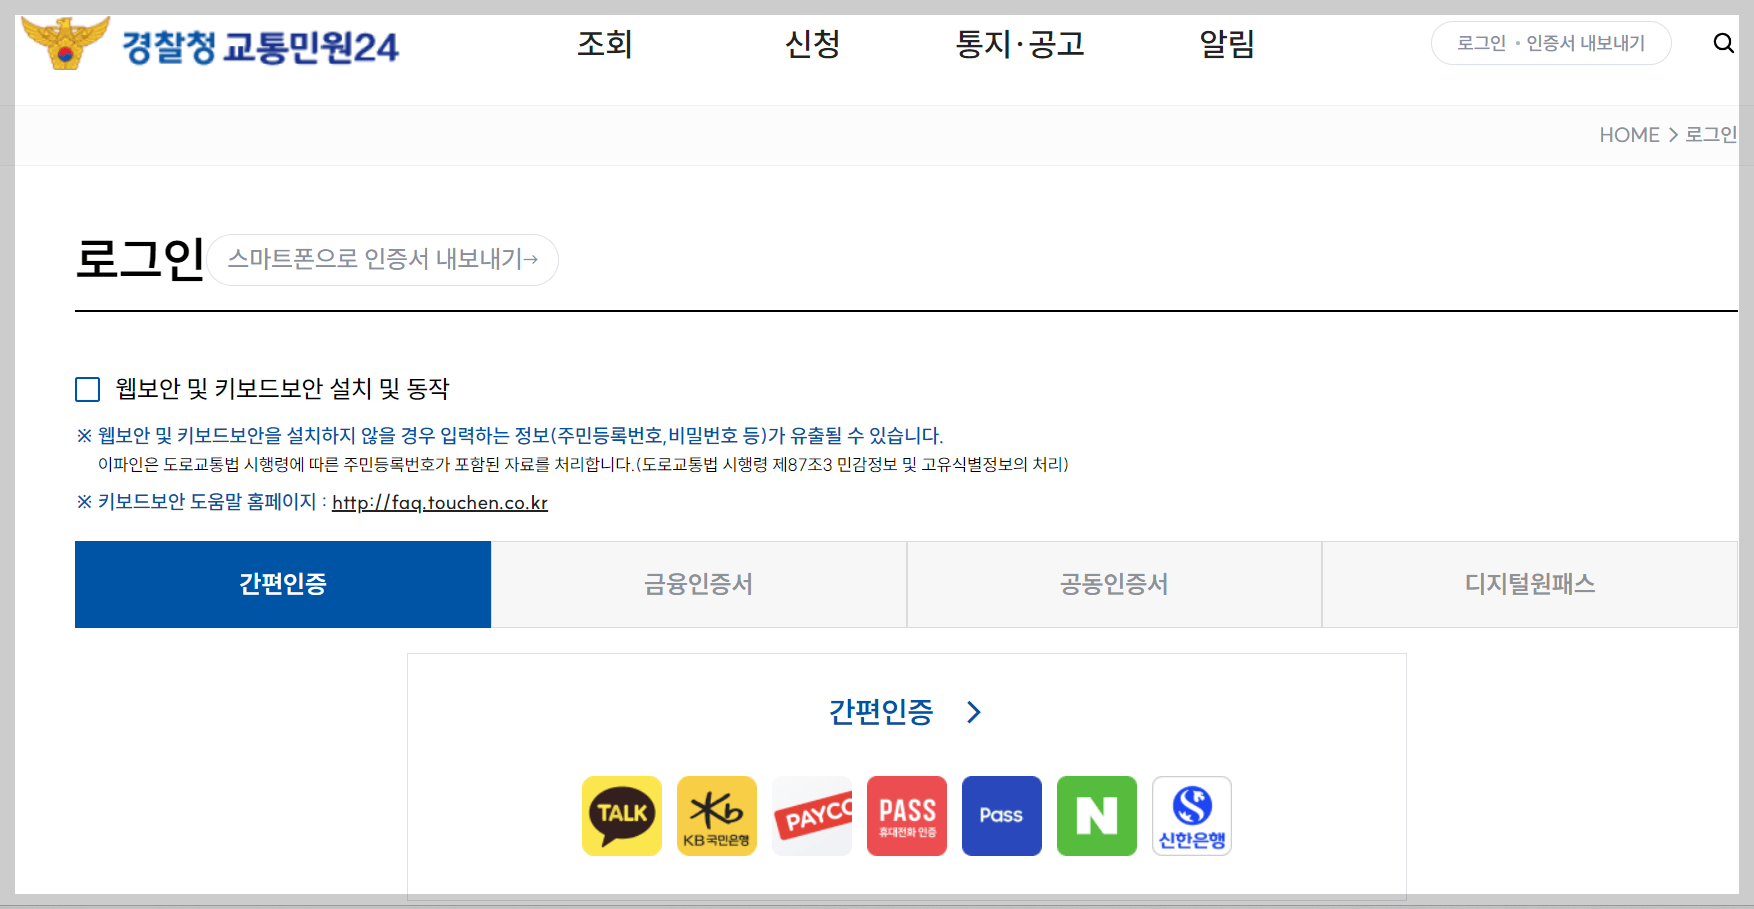Open the faq.touchen.co.kr help link
Image resolution: width=1754 pixels, height=909 pixels.
tap(439, 503)
